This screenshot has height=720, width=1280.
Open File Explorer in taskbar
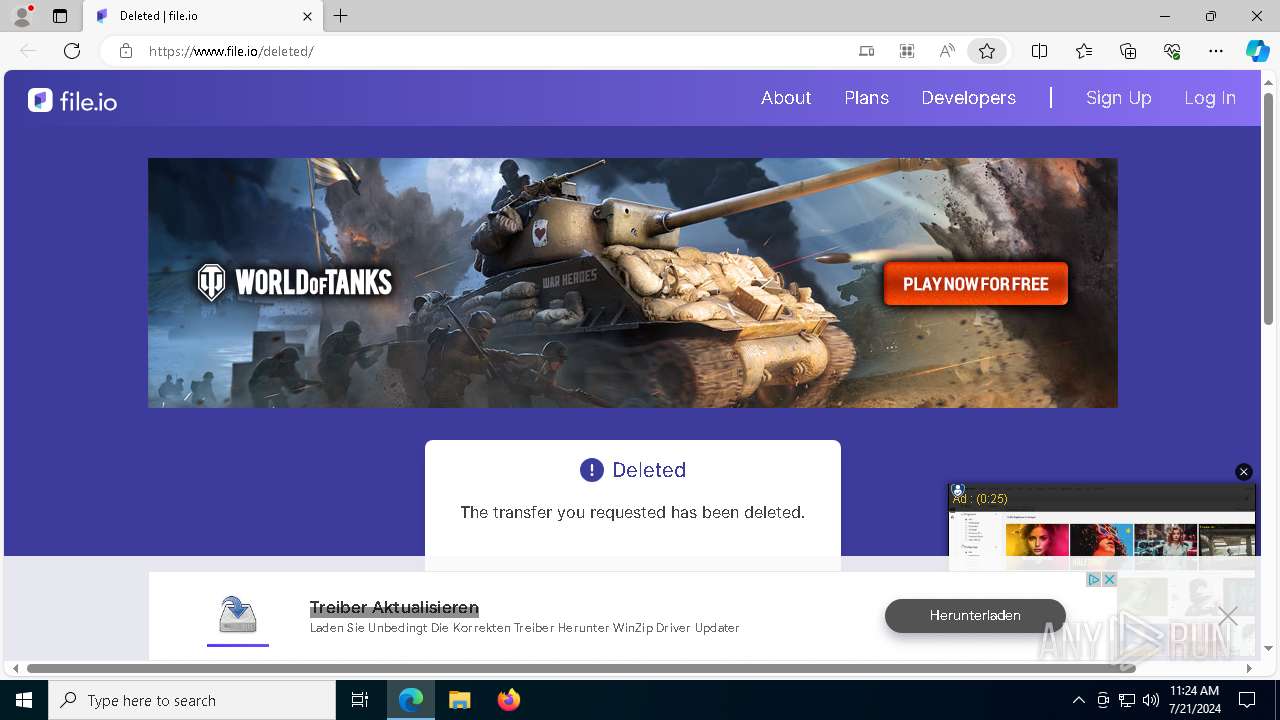459,700
